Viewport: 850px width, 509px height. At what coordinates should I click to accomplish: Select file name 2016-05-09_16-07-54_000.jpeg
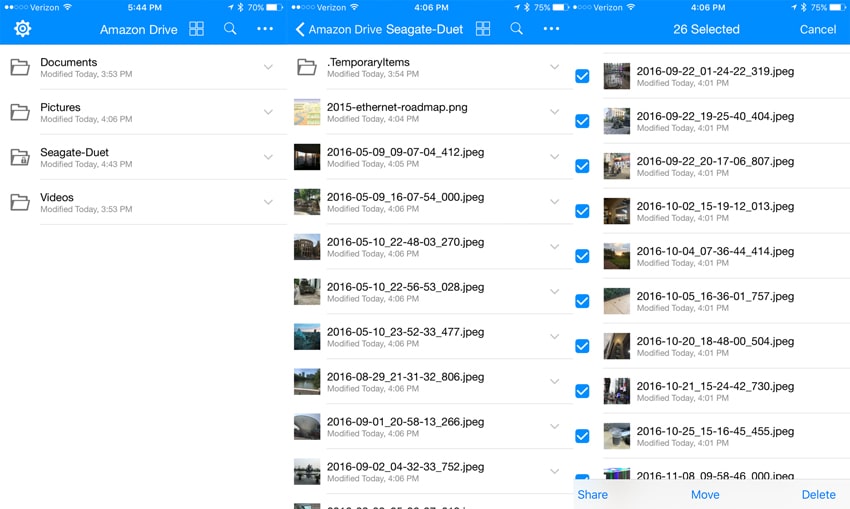[405, 197]
